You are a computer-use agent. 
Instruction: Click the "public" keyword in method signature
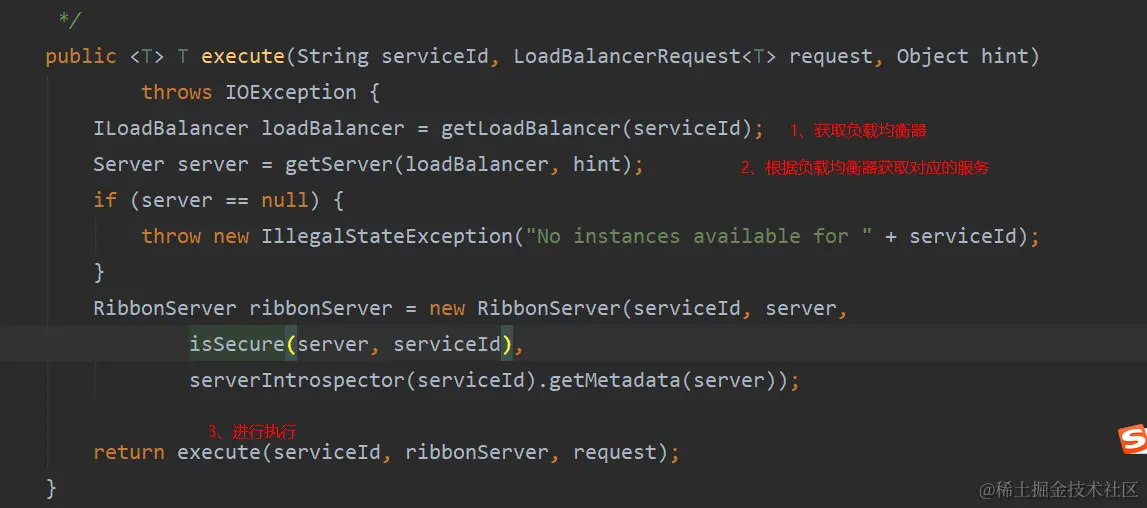(x=81, y=56)
